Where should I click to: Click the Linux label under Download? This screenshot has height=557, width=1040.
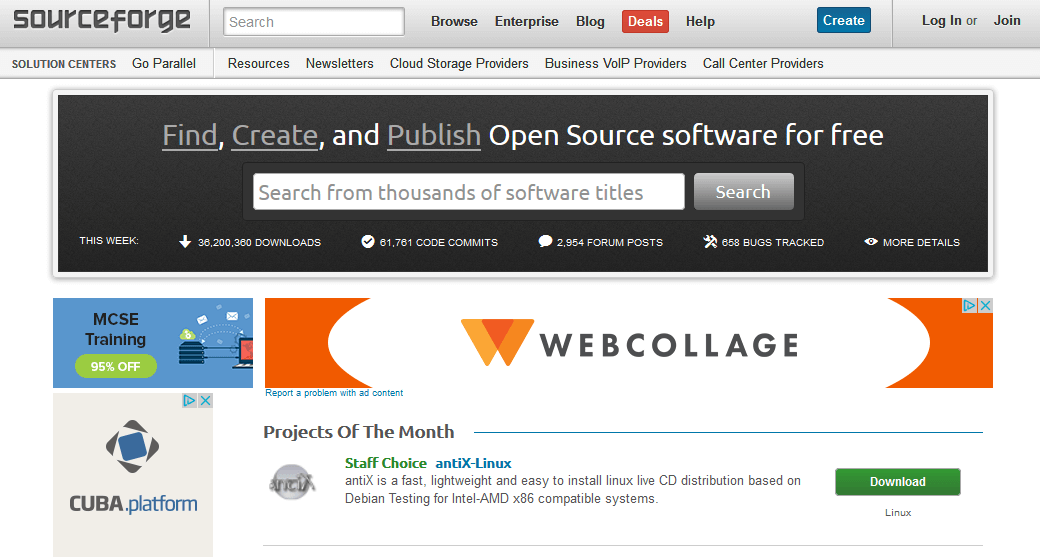pos(898,513)
